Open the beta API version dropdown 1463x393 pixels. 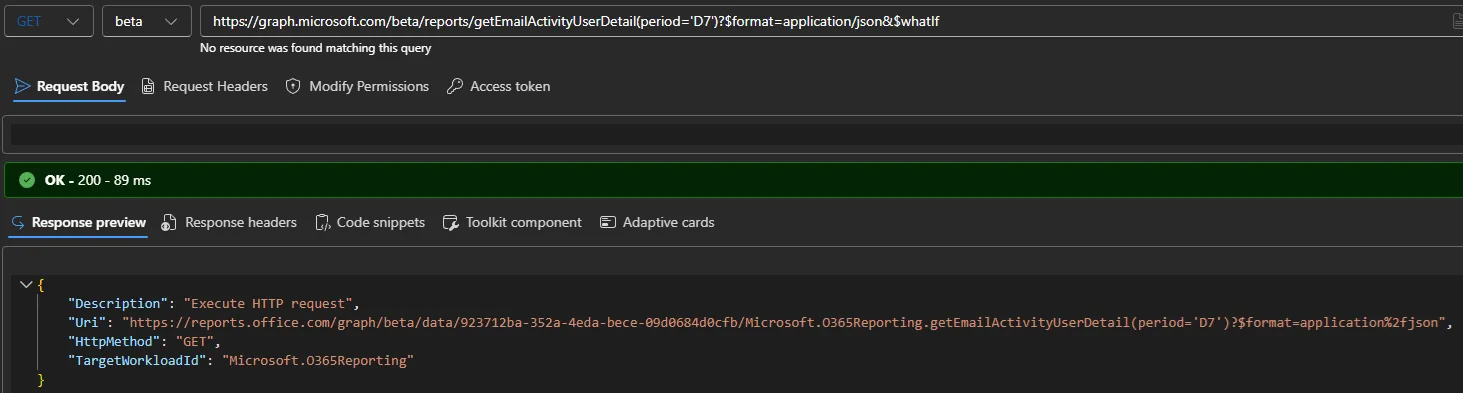click(x=146, y=21)
